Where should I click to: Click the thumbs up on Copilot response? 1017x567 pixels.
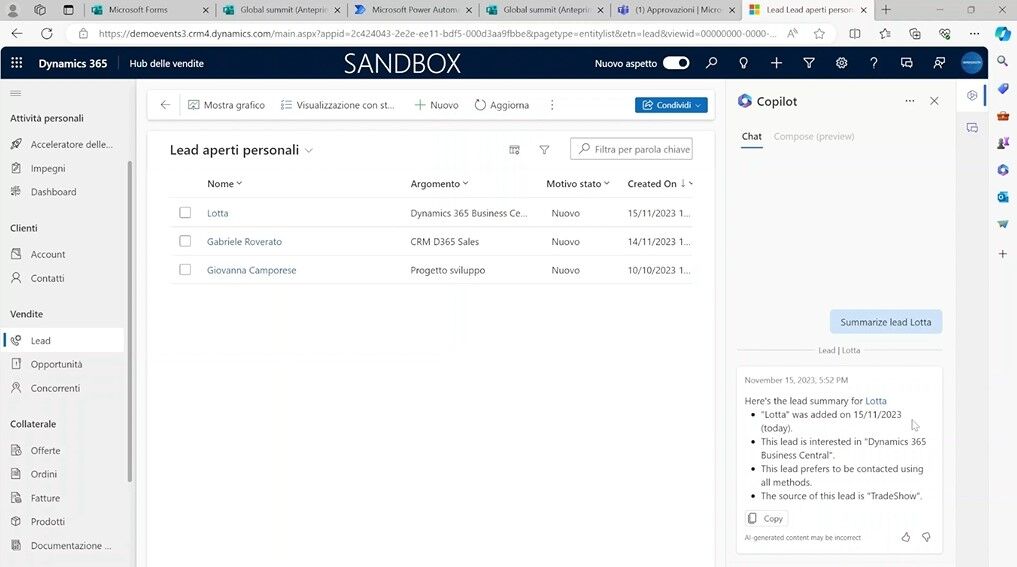(906, 537)
